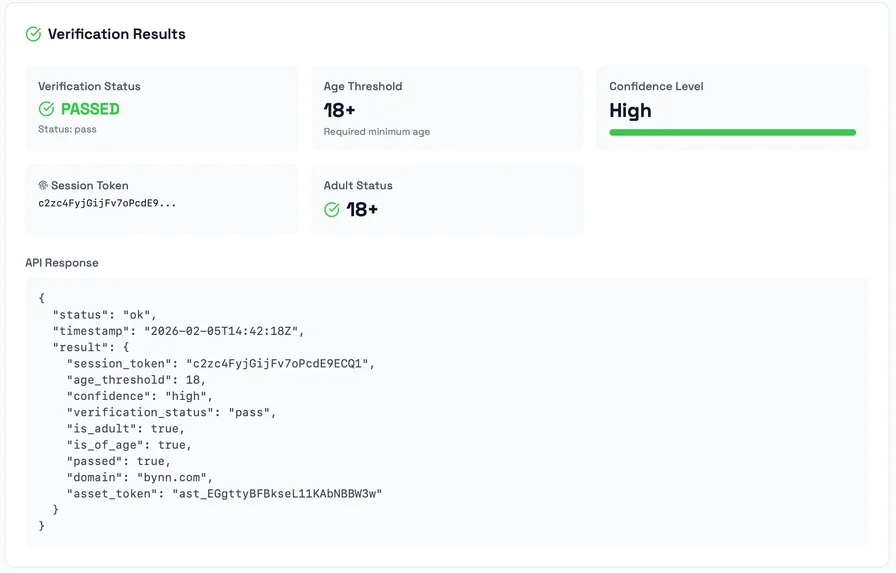This screenshot has height=573, width=896.
Task: Click the "asset_token" JSON line
Action: pyautogui.click(x=224, y=494)
